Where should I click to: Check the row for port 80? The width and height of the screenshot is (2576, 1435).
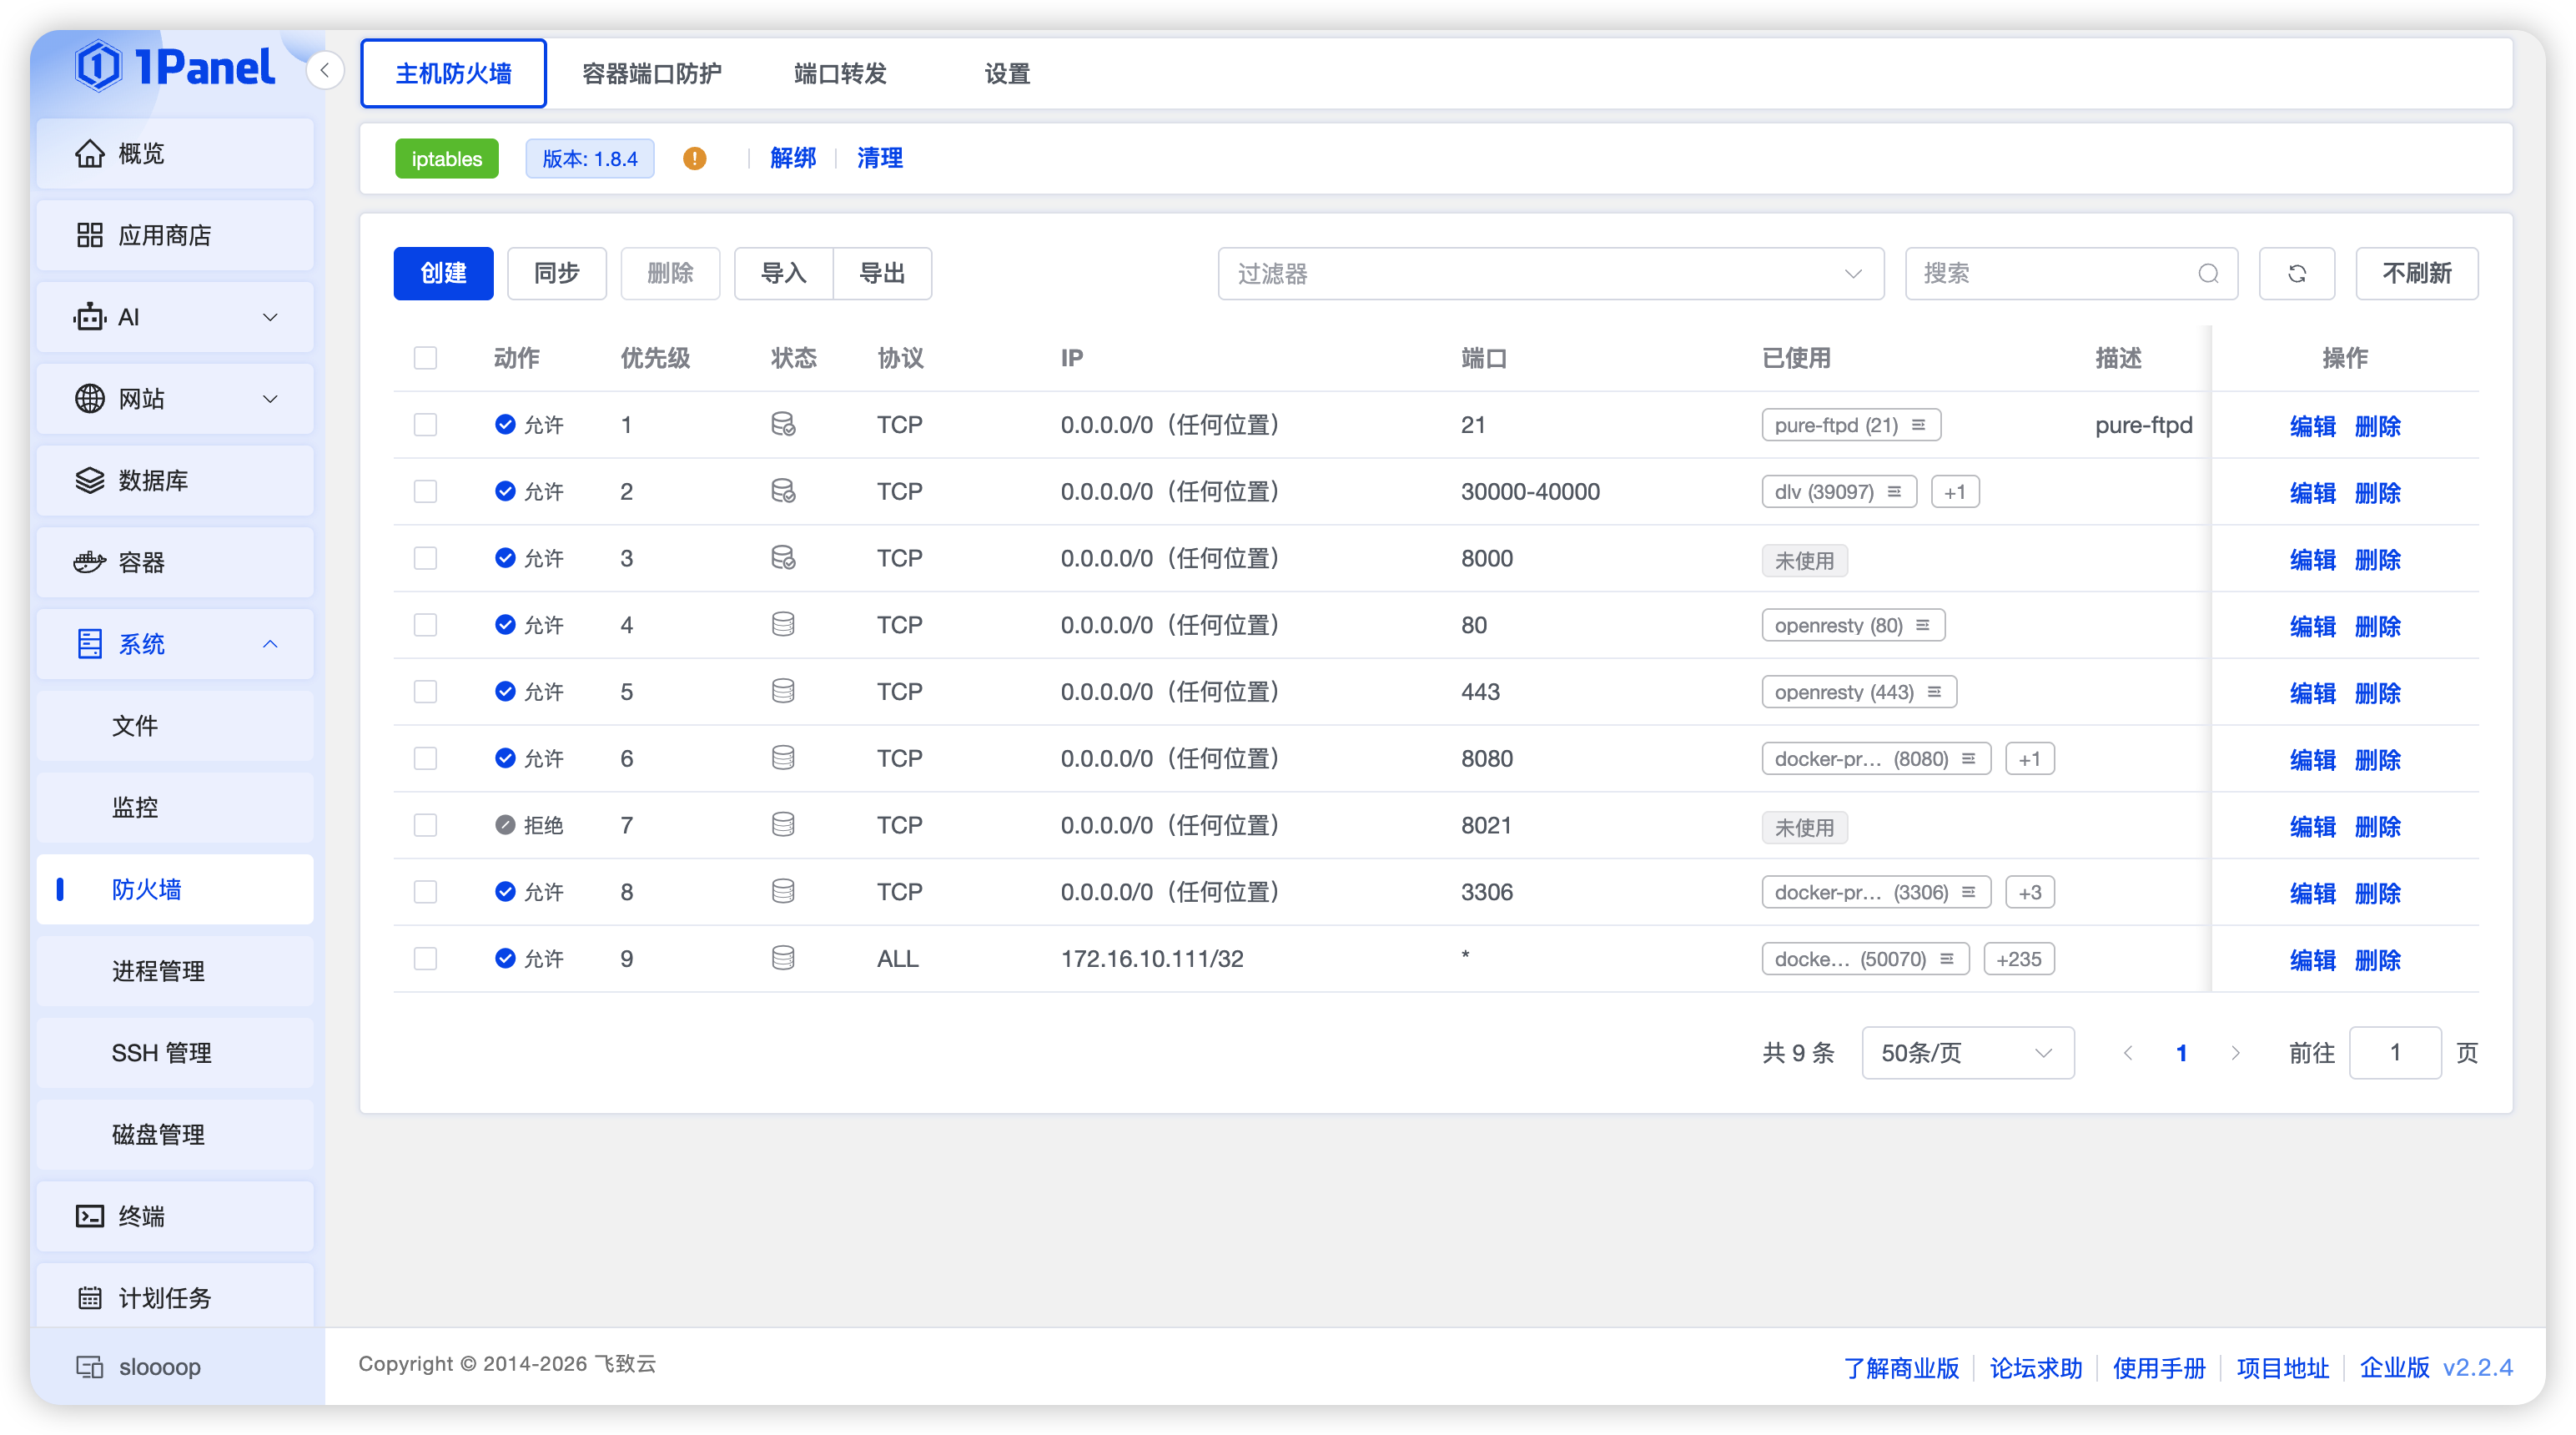(425, 624)
